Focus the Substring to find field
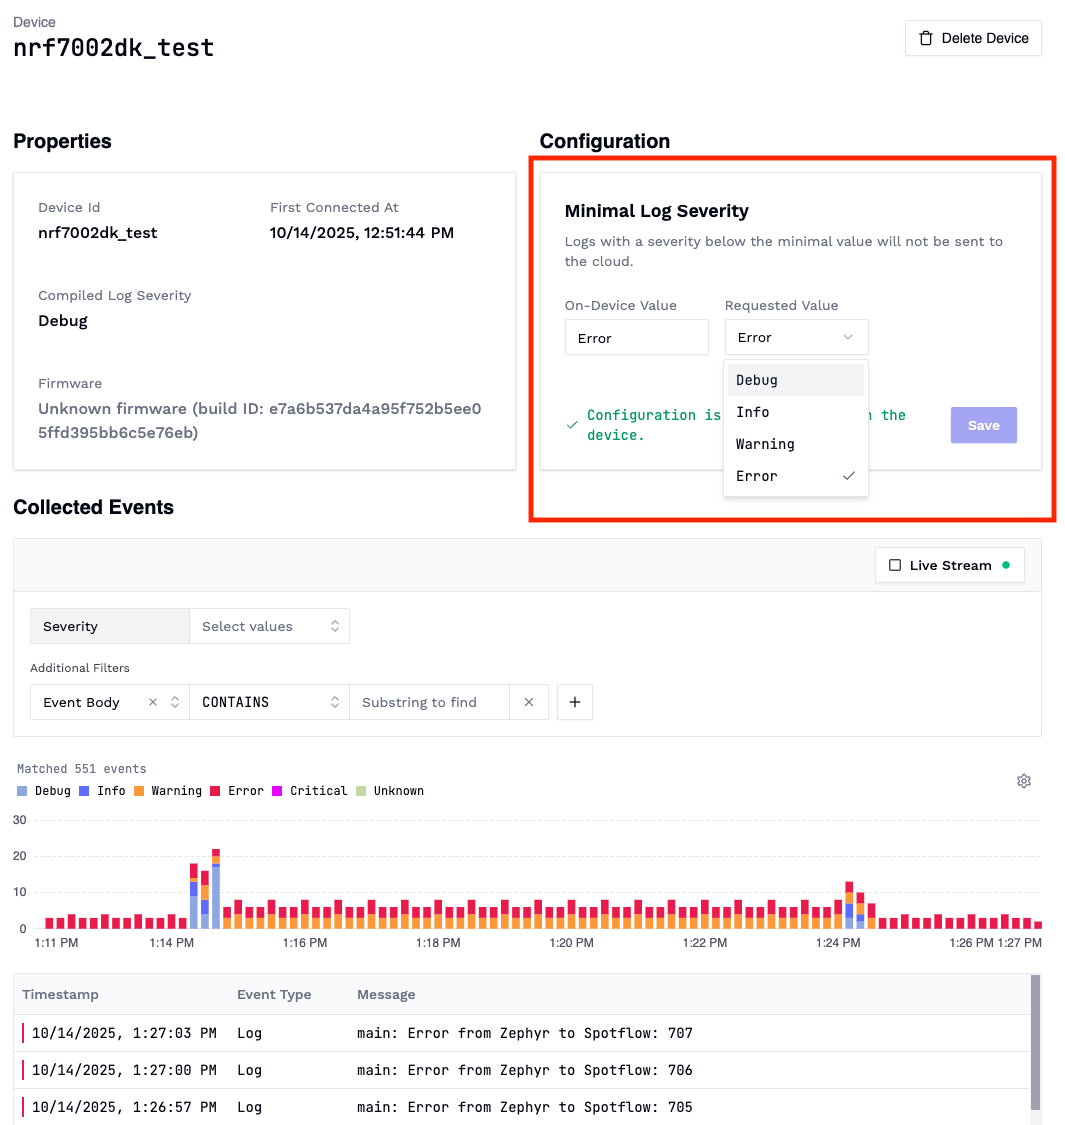Viewport: 1065px width, 1125px height. 429,702
